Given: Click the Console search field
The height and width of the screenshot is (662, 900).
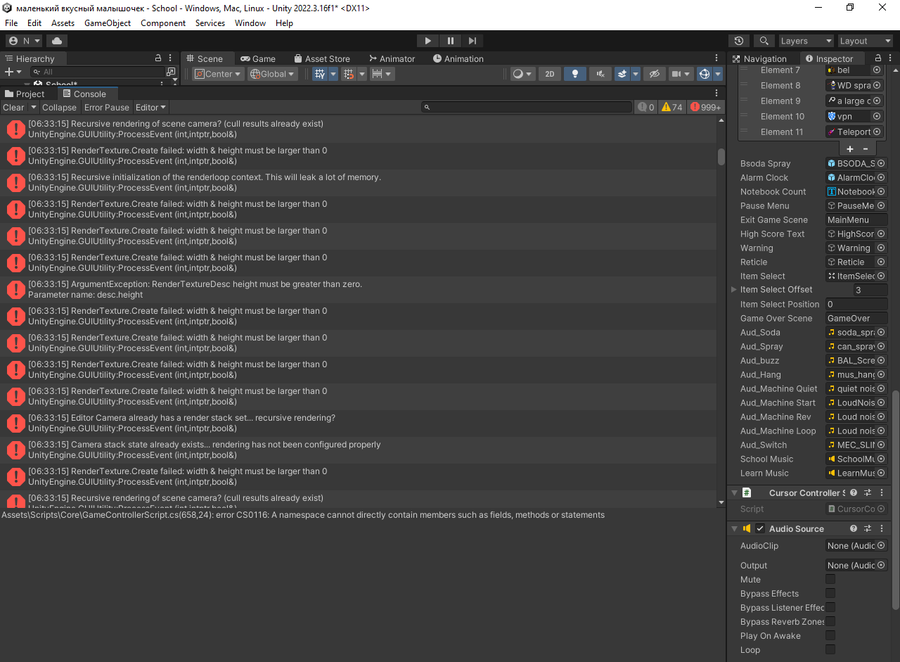Looking at the screenshot, I should (x=525, y=107).
